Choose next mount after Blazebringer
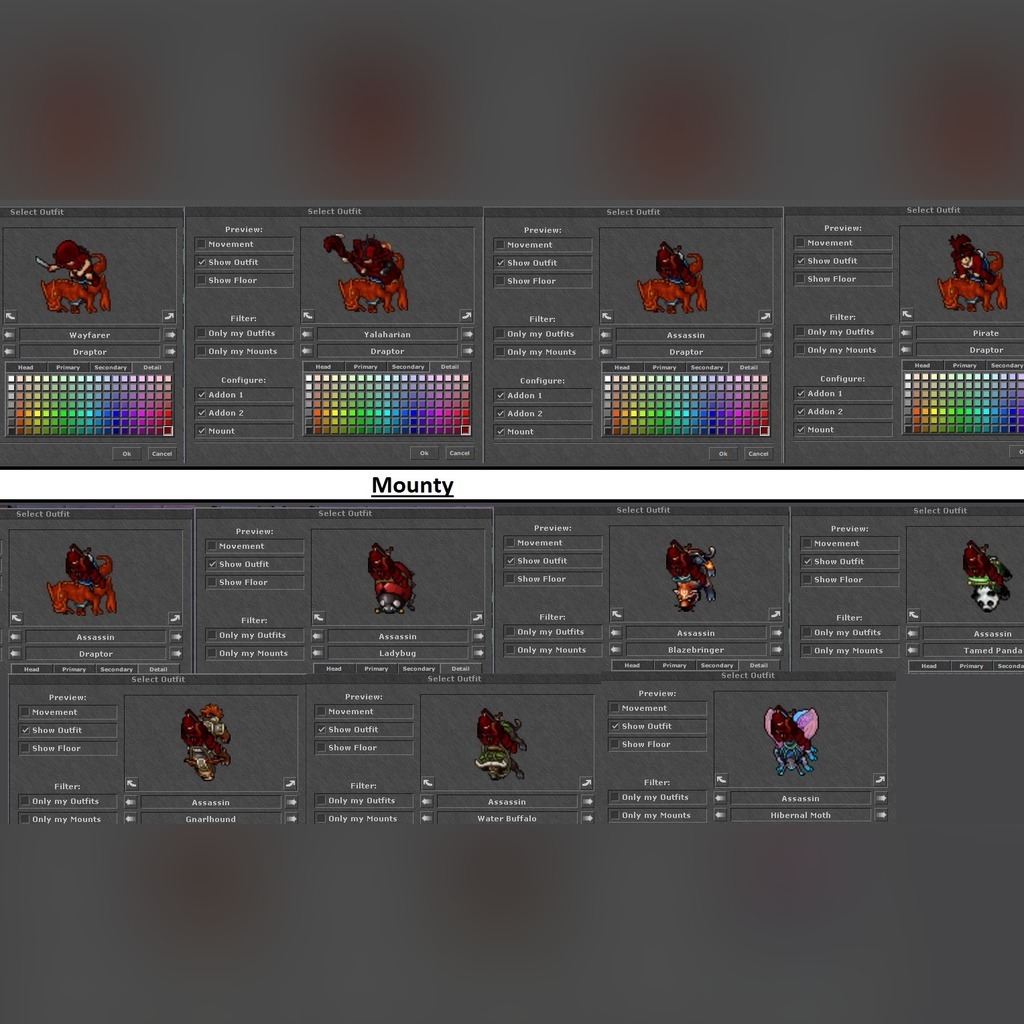The width and height of the screenshot is (1024, 1024). click(x=776, y=650)
